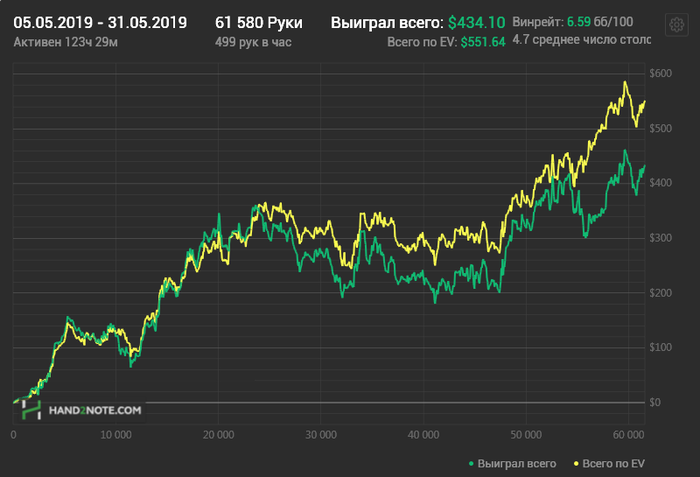Click the 60 000 x-axis label

pyautogui.click(x=629, y=435)
